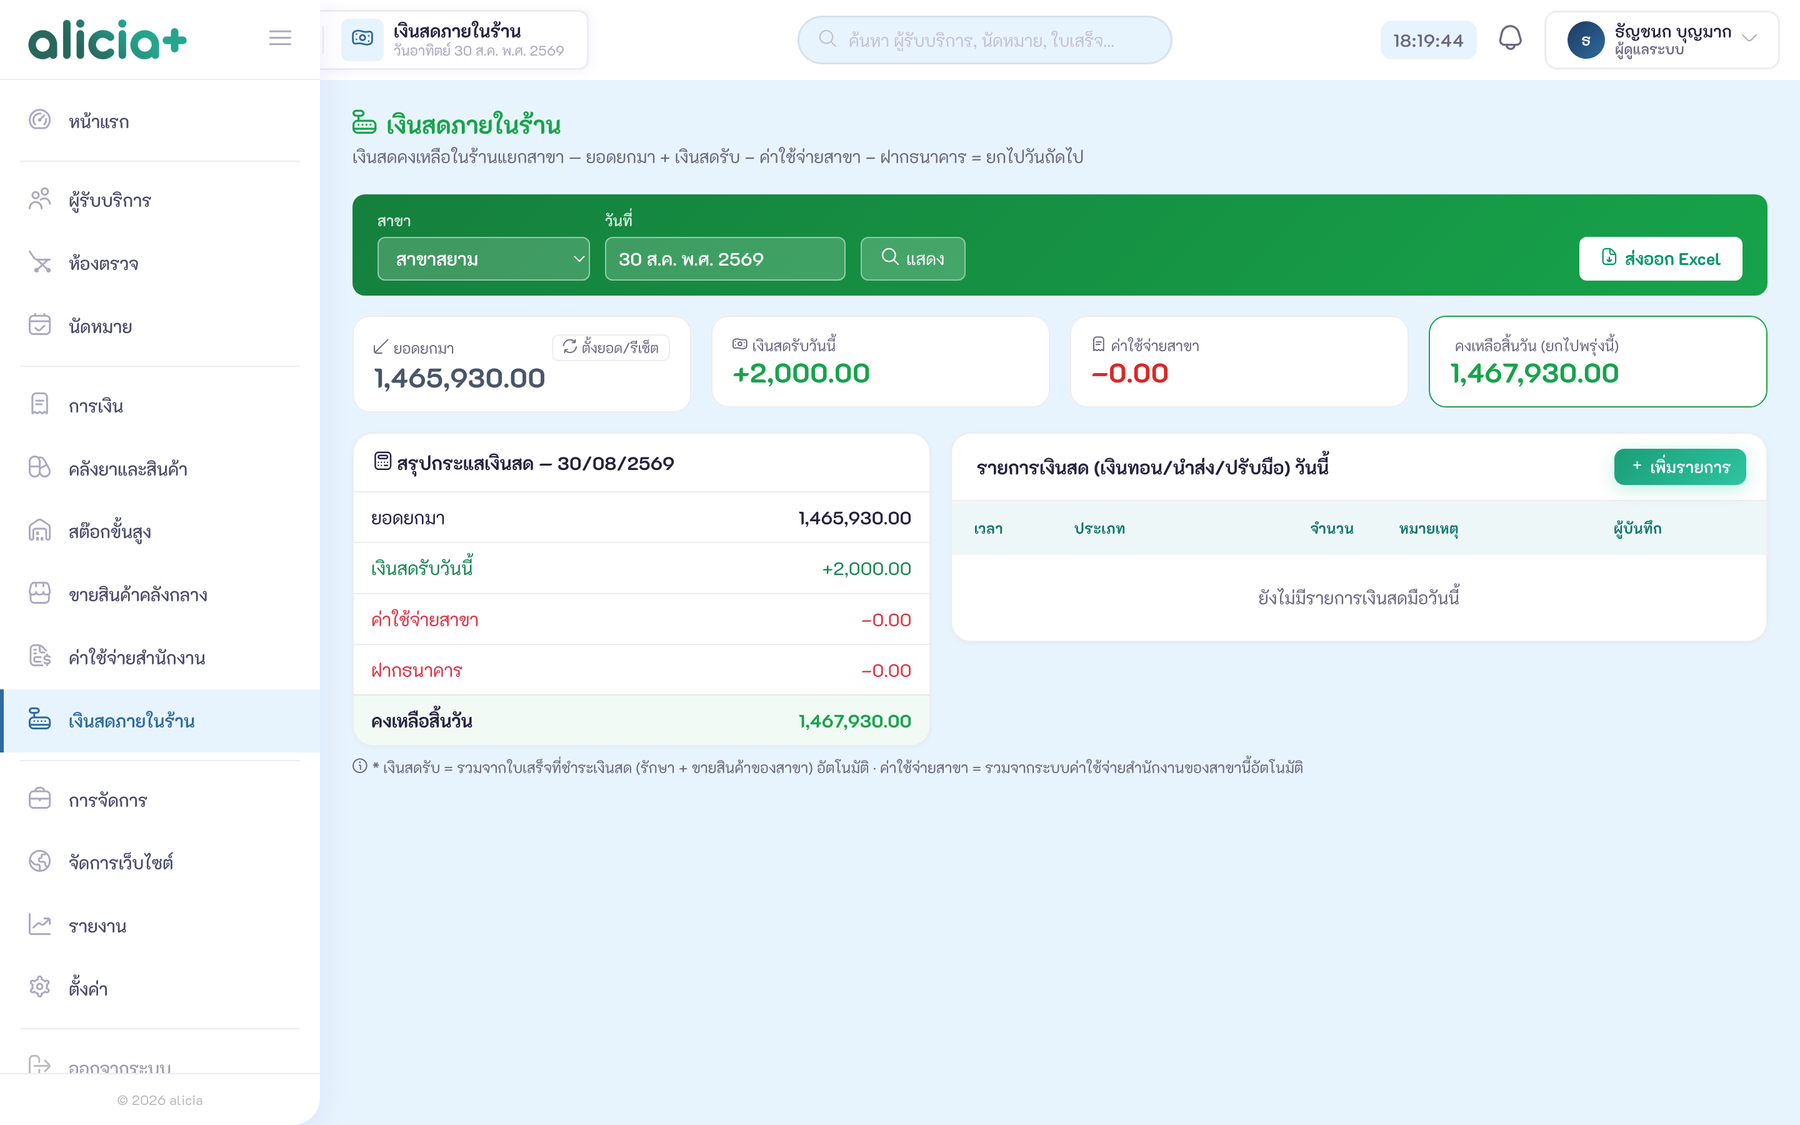Click the แสดง search button
The height and width of the screenshot is (1125, 1800).
[913, 259]
